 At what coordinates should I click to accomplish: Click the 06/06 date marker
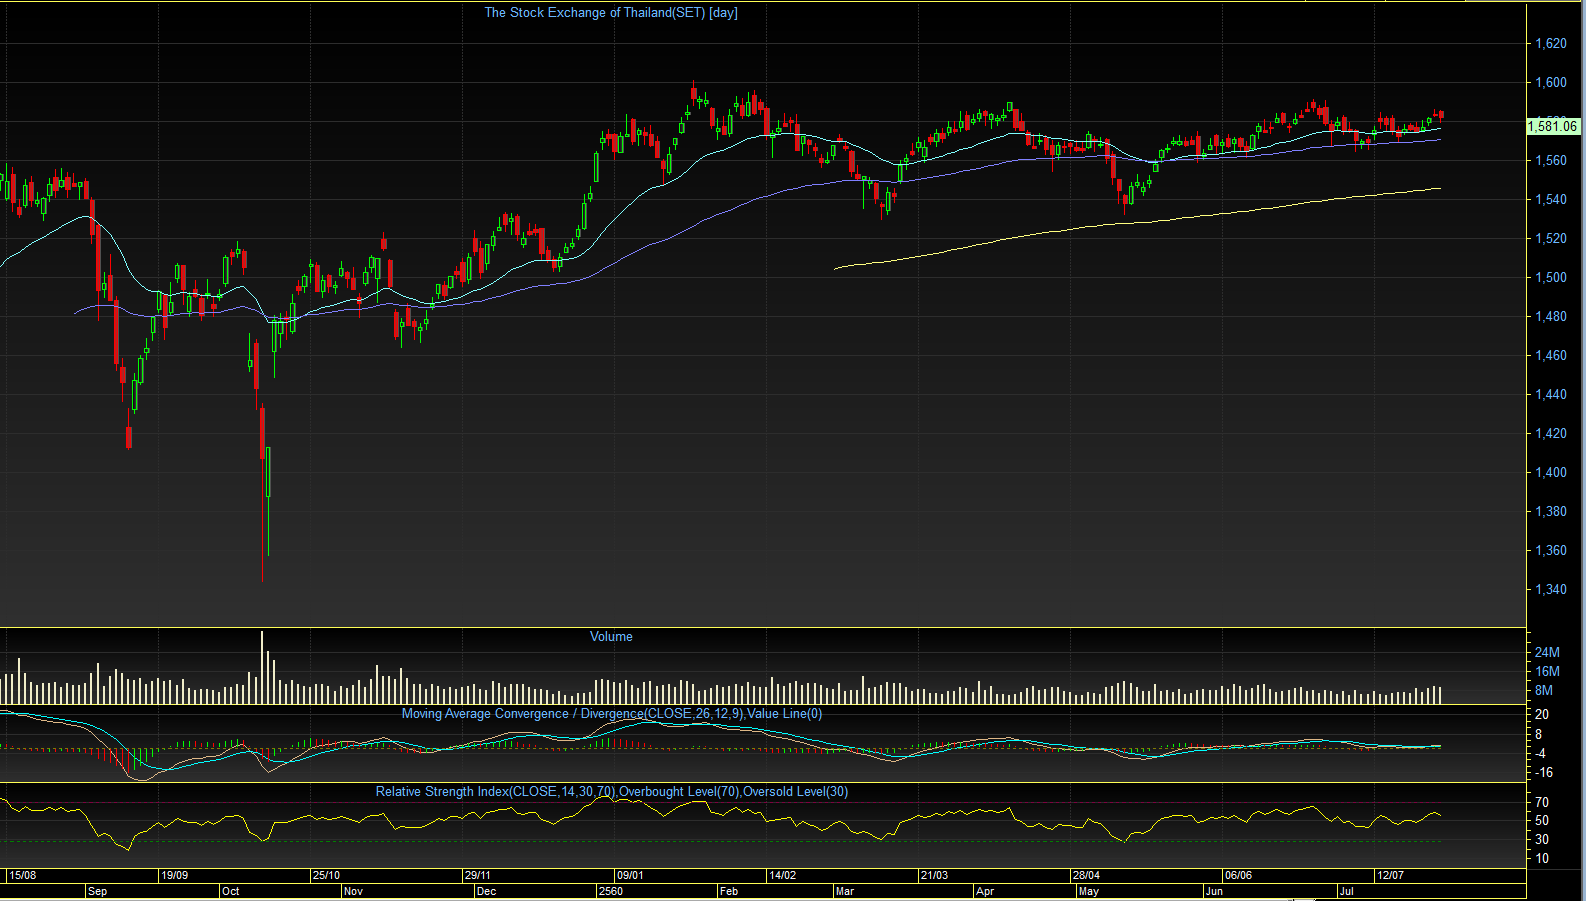tap(1238, 876)
